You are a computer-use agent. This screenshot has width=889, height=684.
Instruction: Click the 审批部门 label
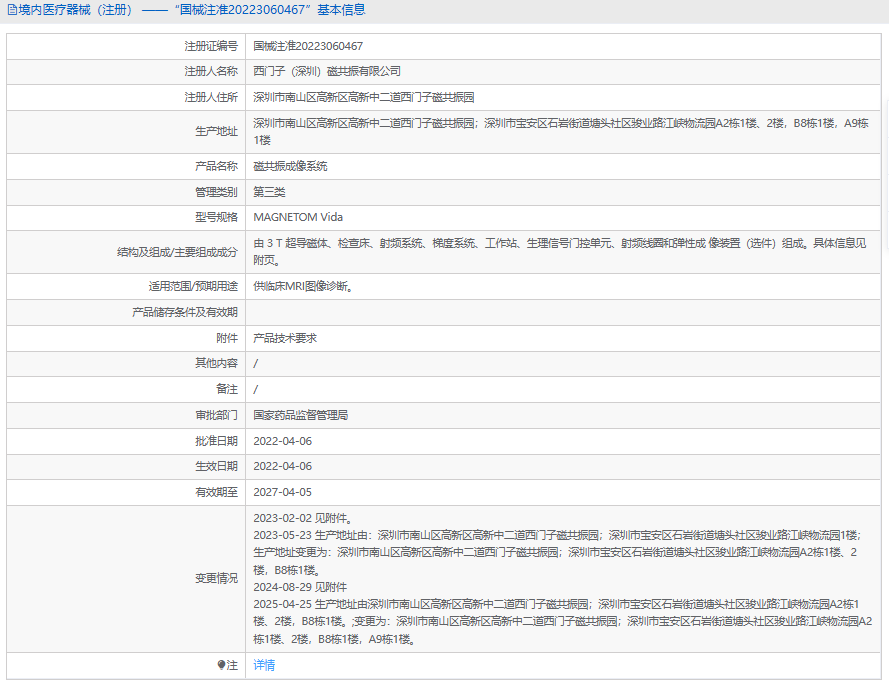pos(217,415)
